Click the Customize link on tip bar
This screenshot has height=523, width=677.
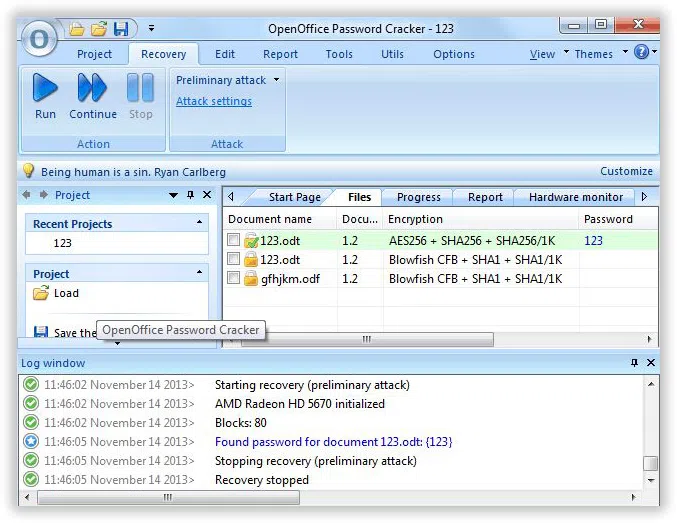[626, 171]
